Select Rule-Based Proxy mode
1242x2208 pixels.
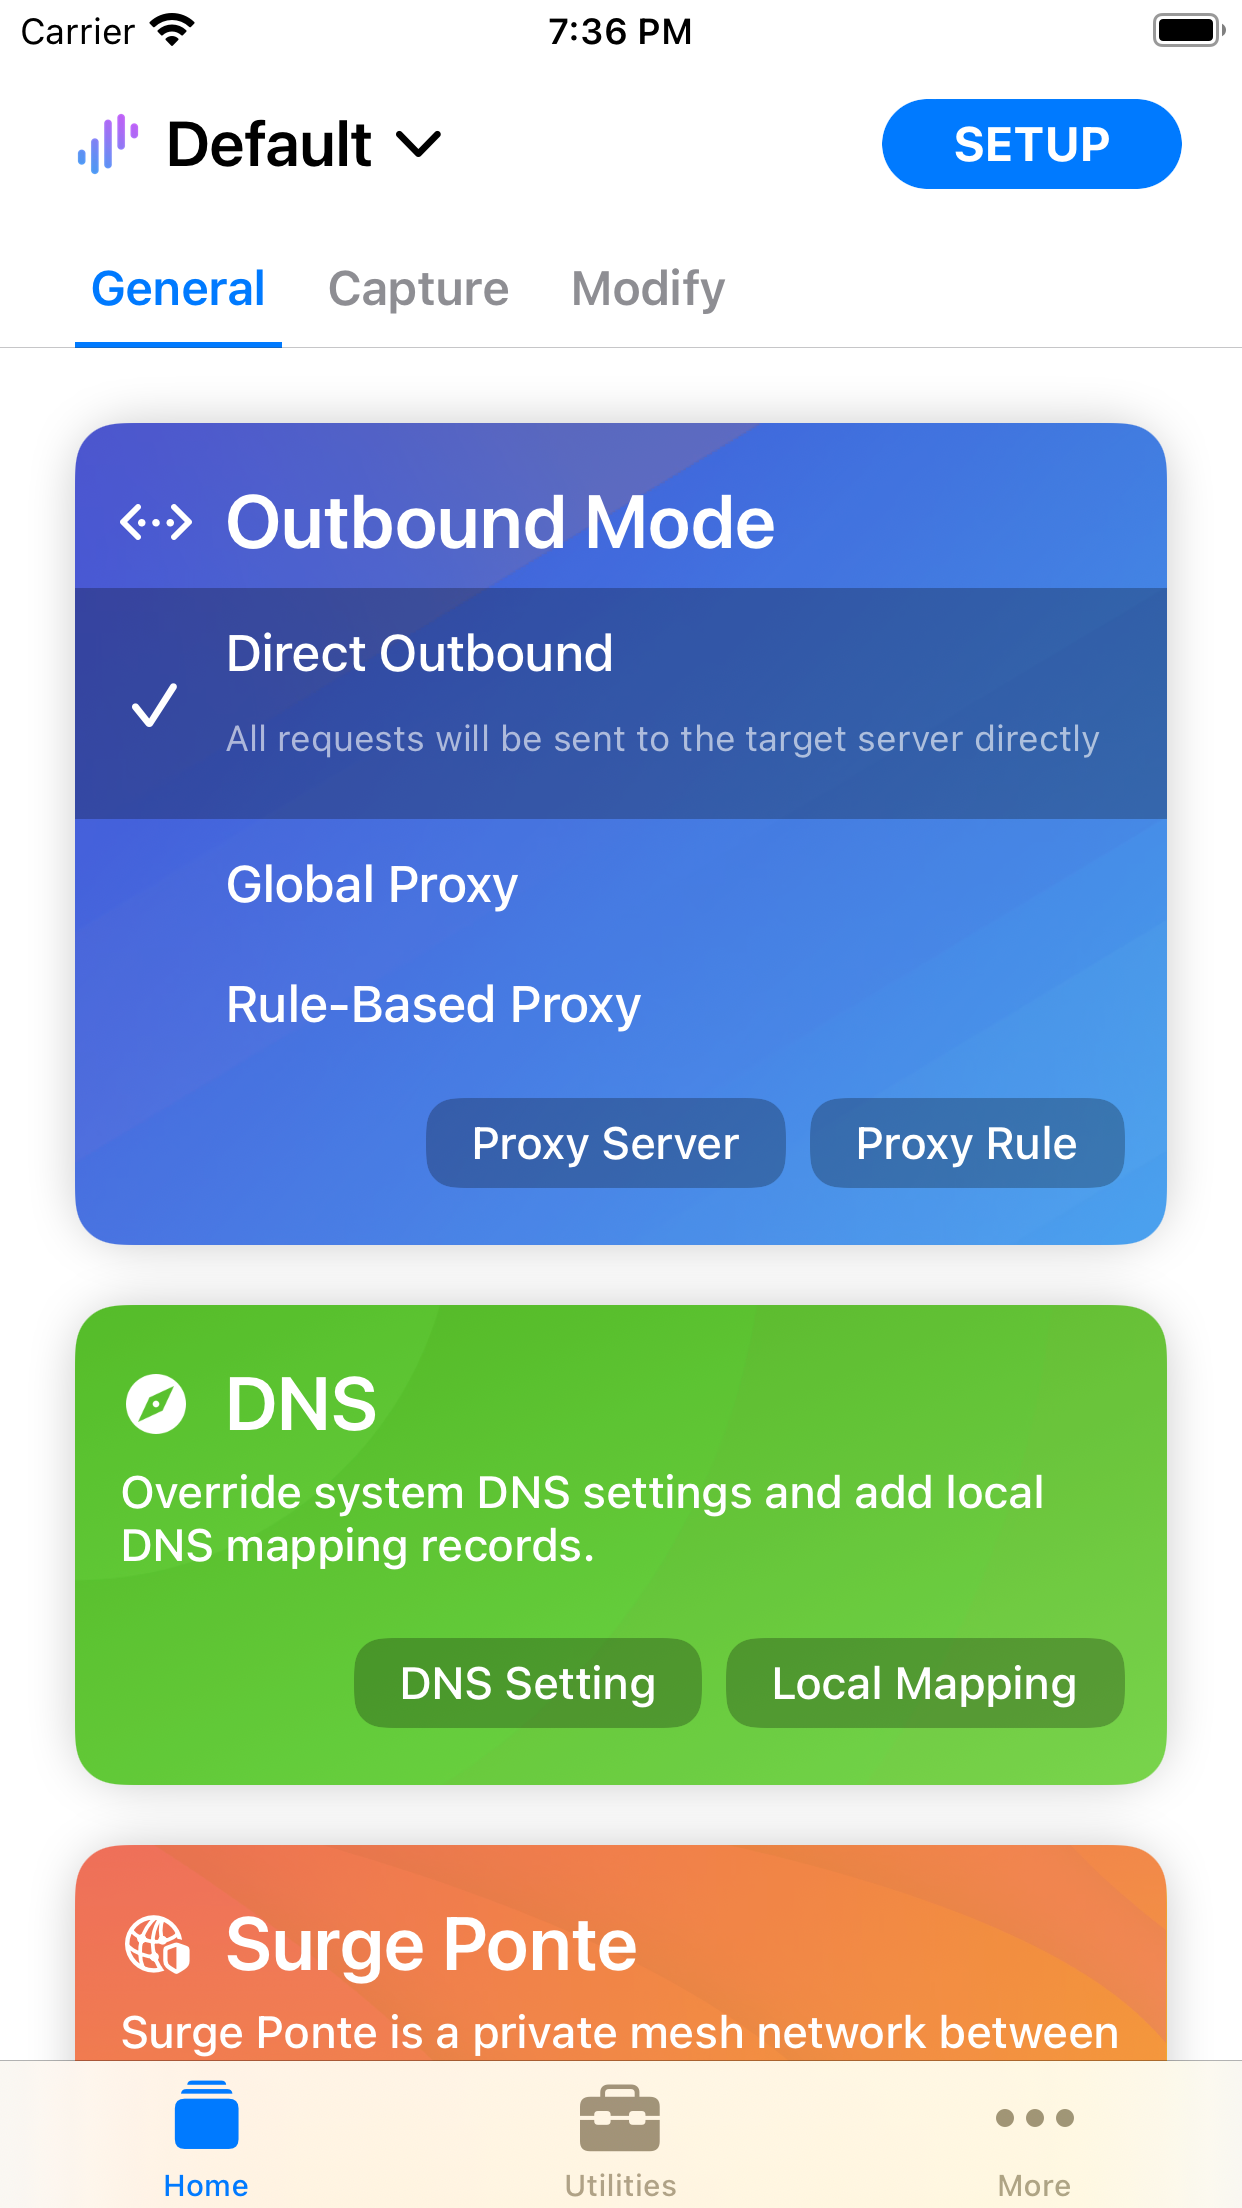click(x=621, y=1004)
